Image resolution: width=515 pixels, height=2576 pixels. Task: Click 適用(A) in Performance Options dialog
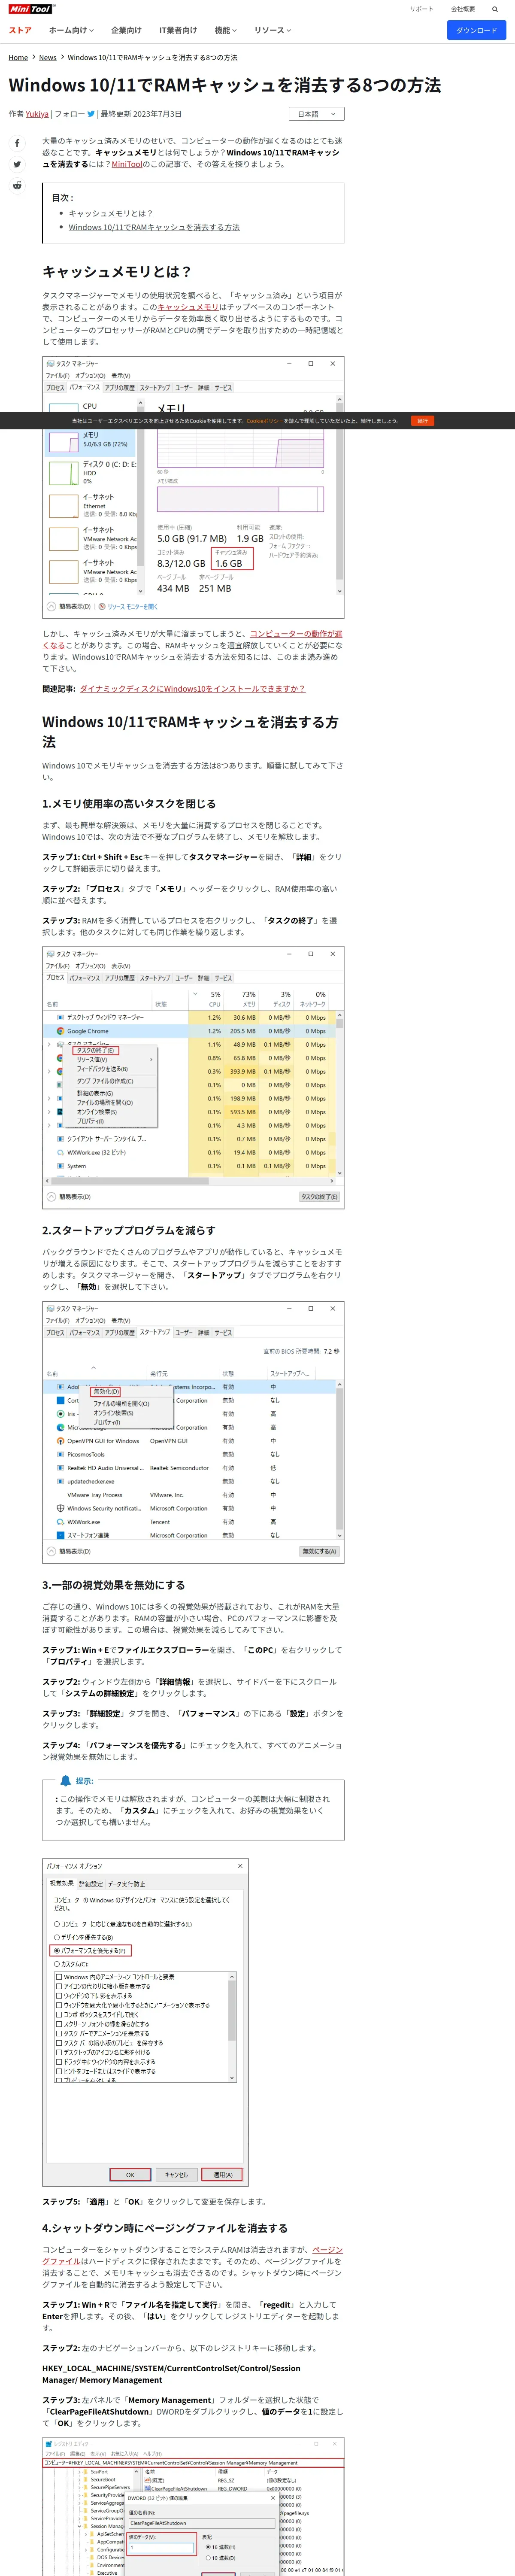222,2175
